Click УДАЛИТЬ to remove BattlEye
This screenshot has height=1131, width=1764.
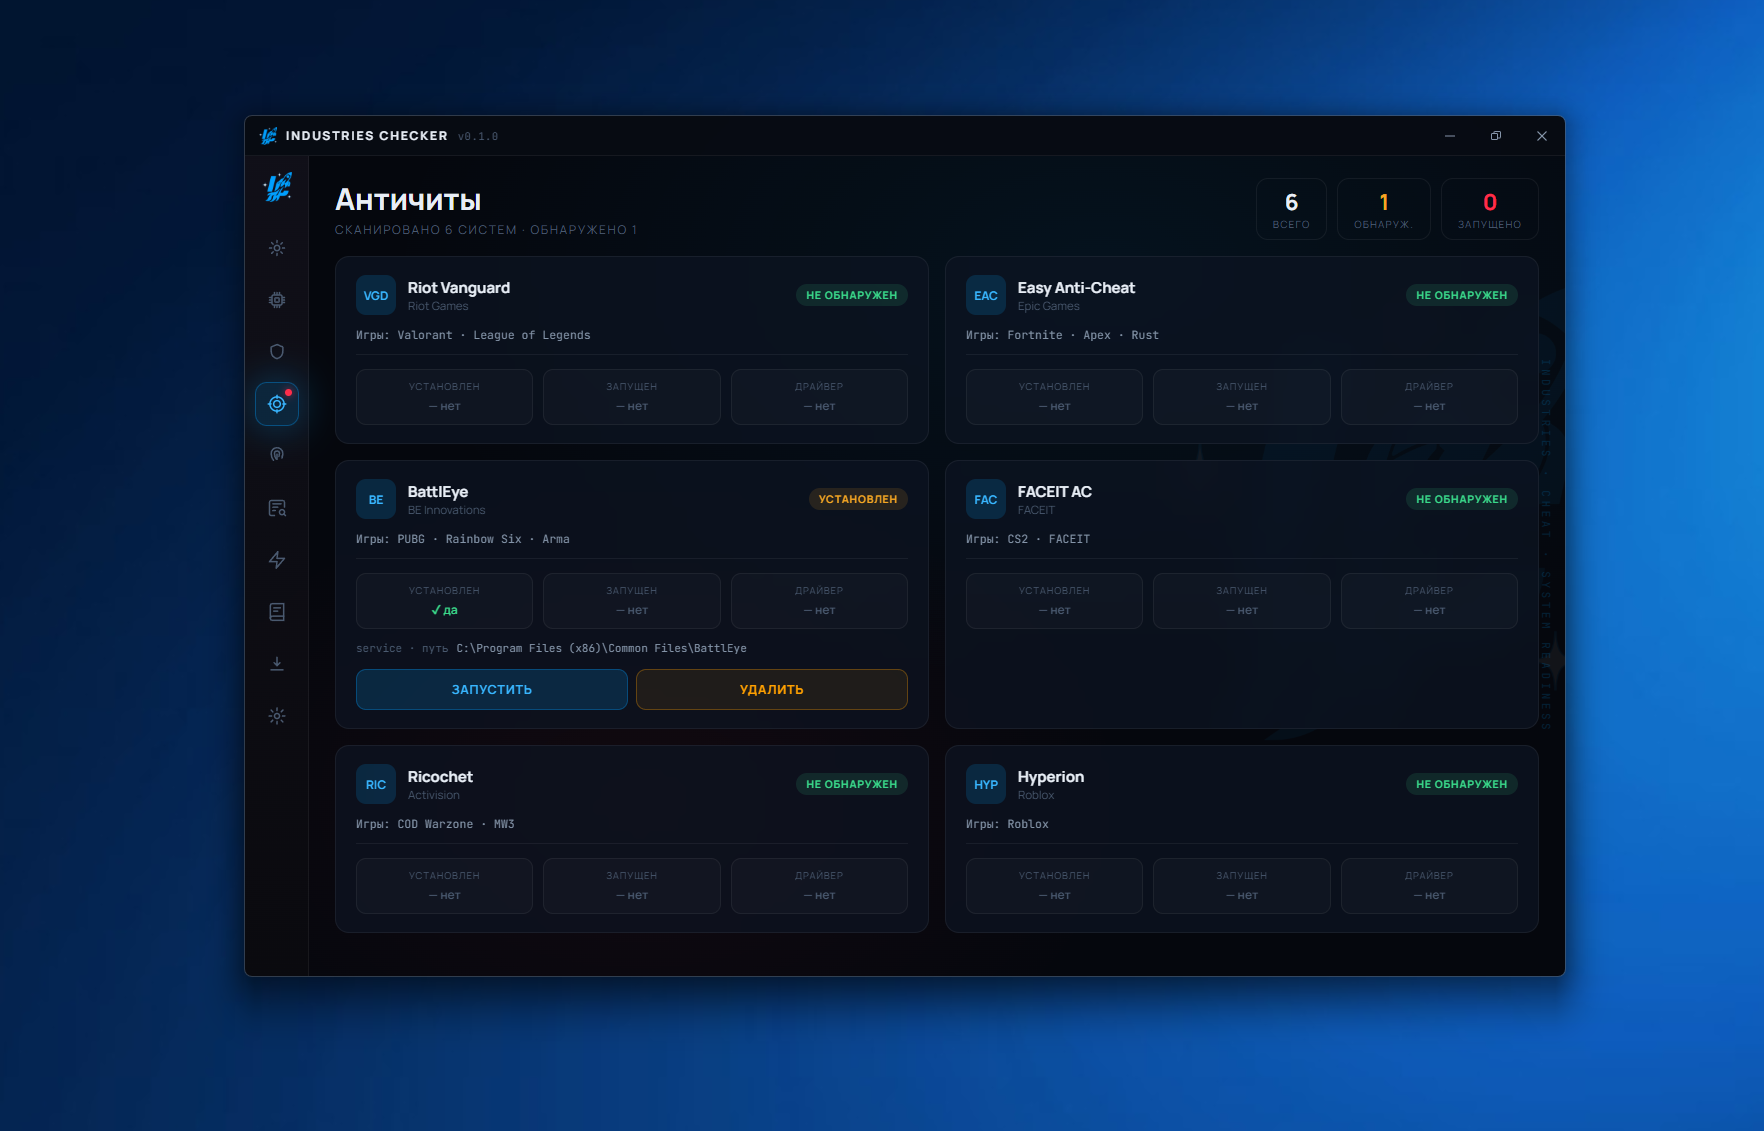[x=772, y=689]
